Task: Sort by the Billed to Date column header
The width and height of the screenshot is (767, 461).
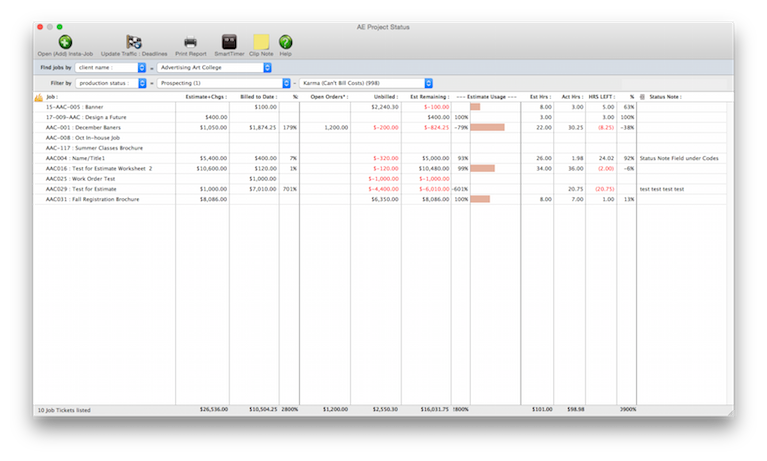Action: coord(257,97)
